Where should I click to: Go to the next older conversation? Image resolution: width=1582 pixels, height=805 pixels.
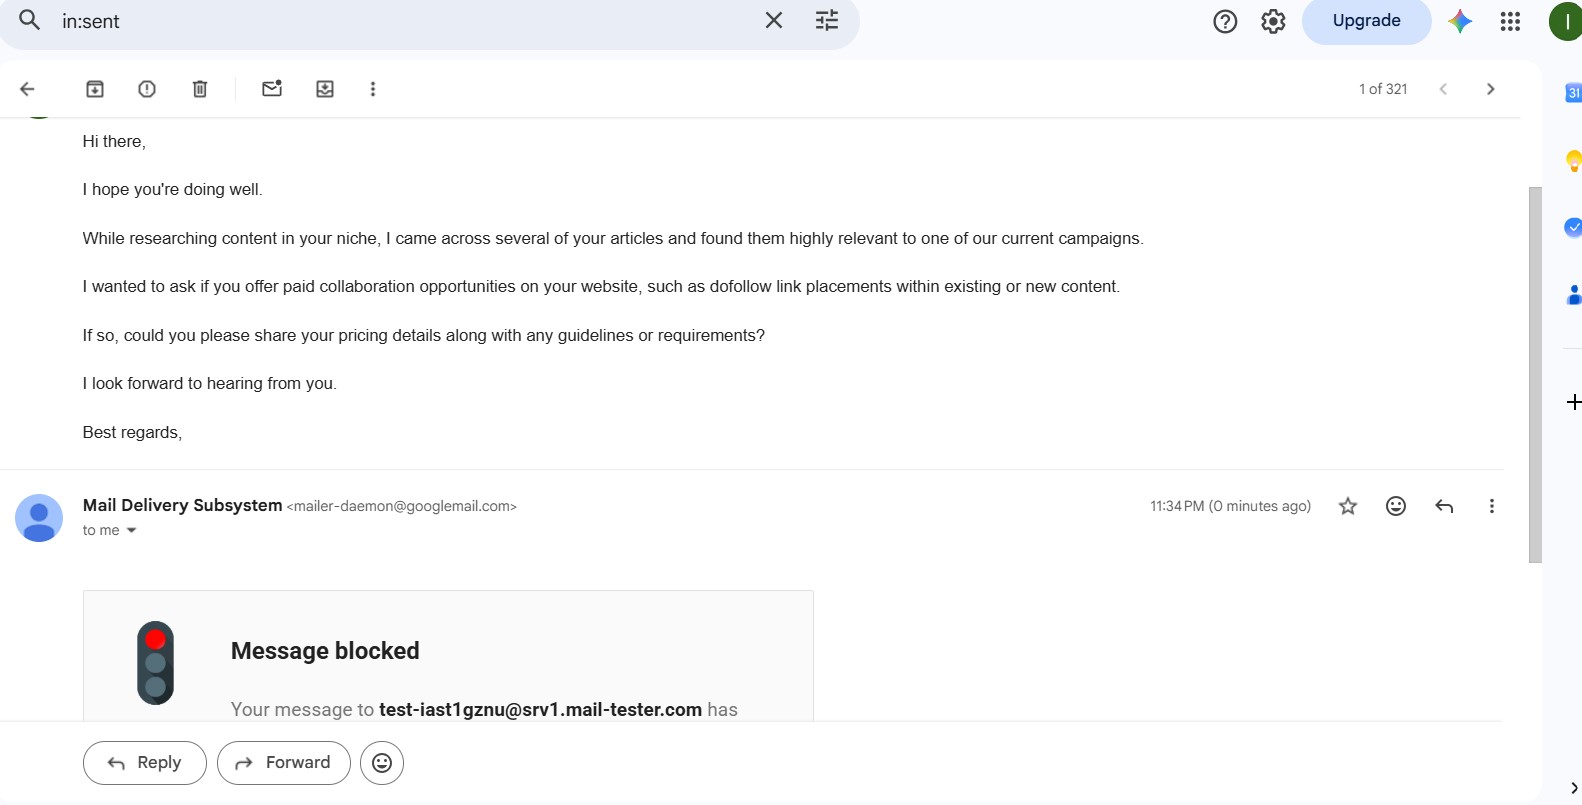coord(1491,89)
